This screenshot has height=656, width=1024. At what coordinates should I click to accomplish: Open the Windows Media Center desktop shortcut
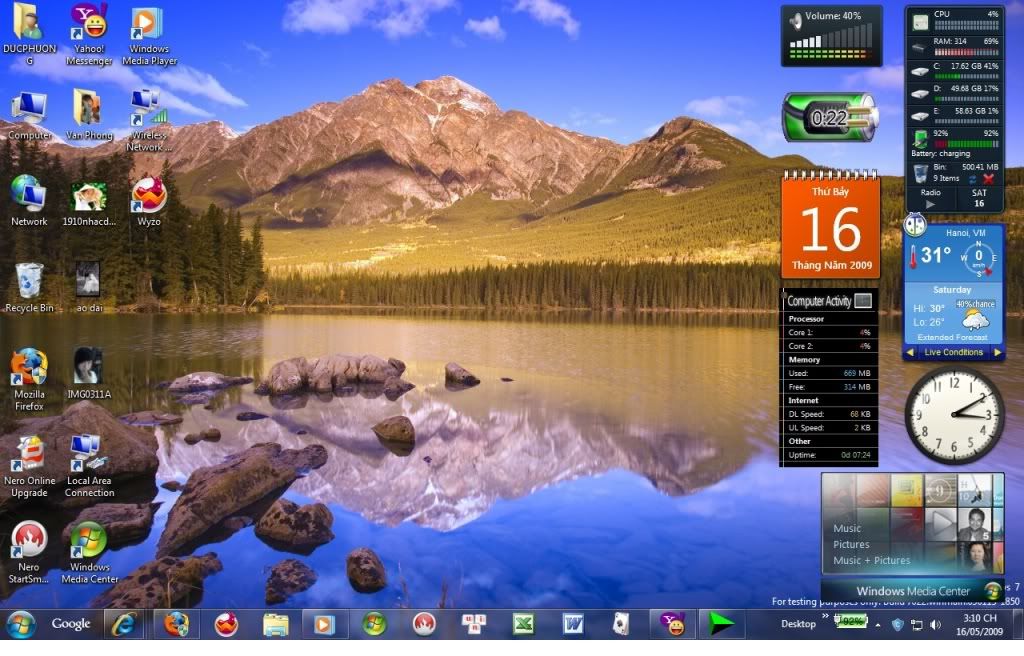(89, 553)
